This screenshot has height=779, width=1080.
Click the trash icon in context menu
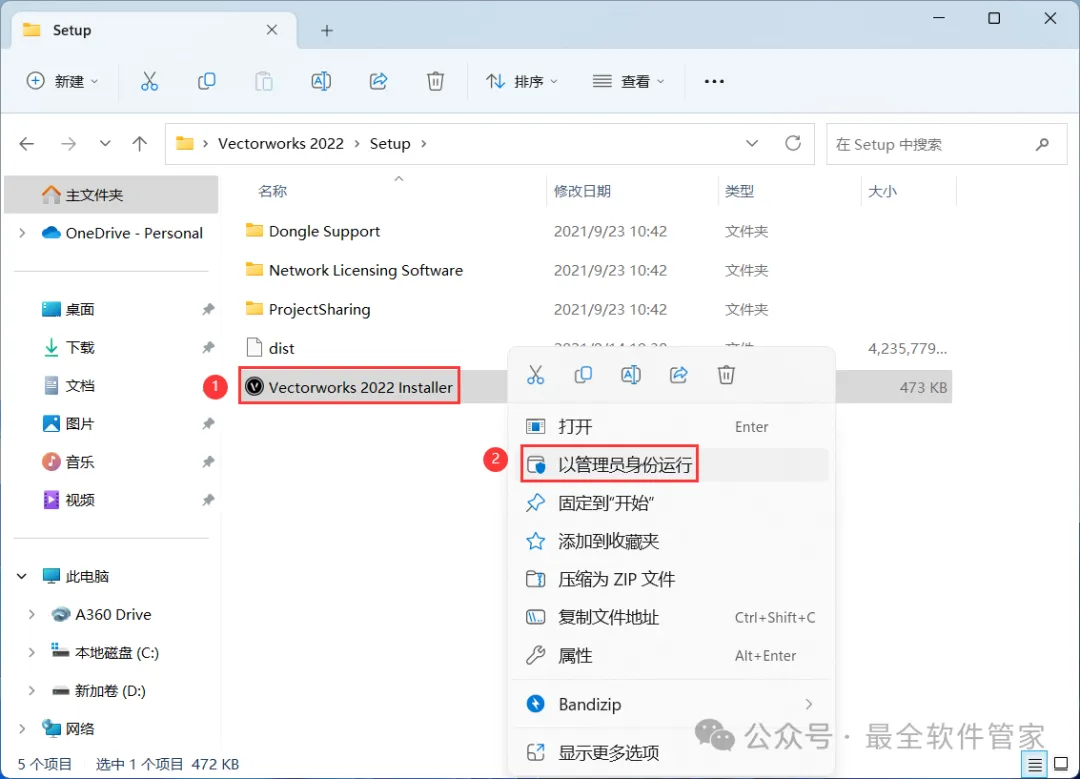coord(726,375)
